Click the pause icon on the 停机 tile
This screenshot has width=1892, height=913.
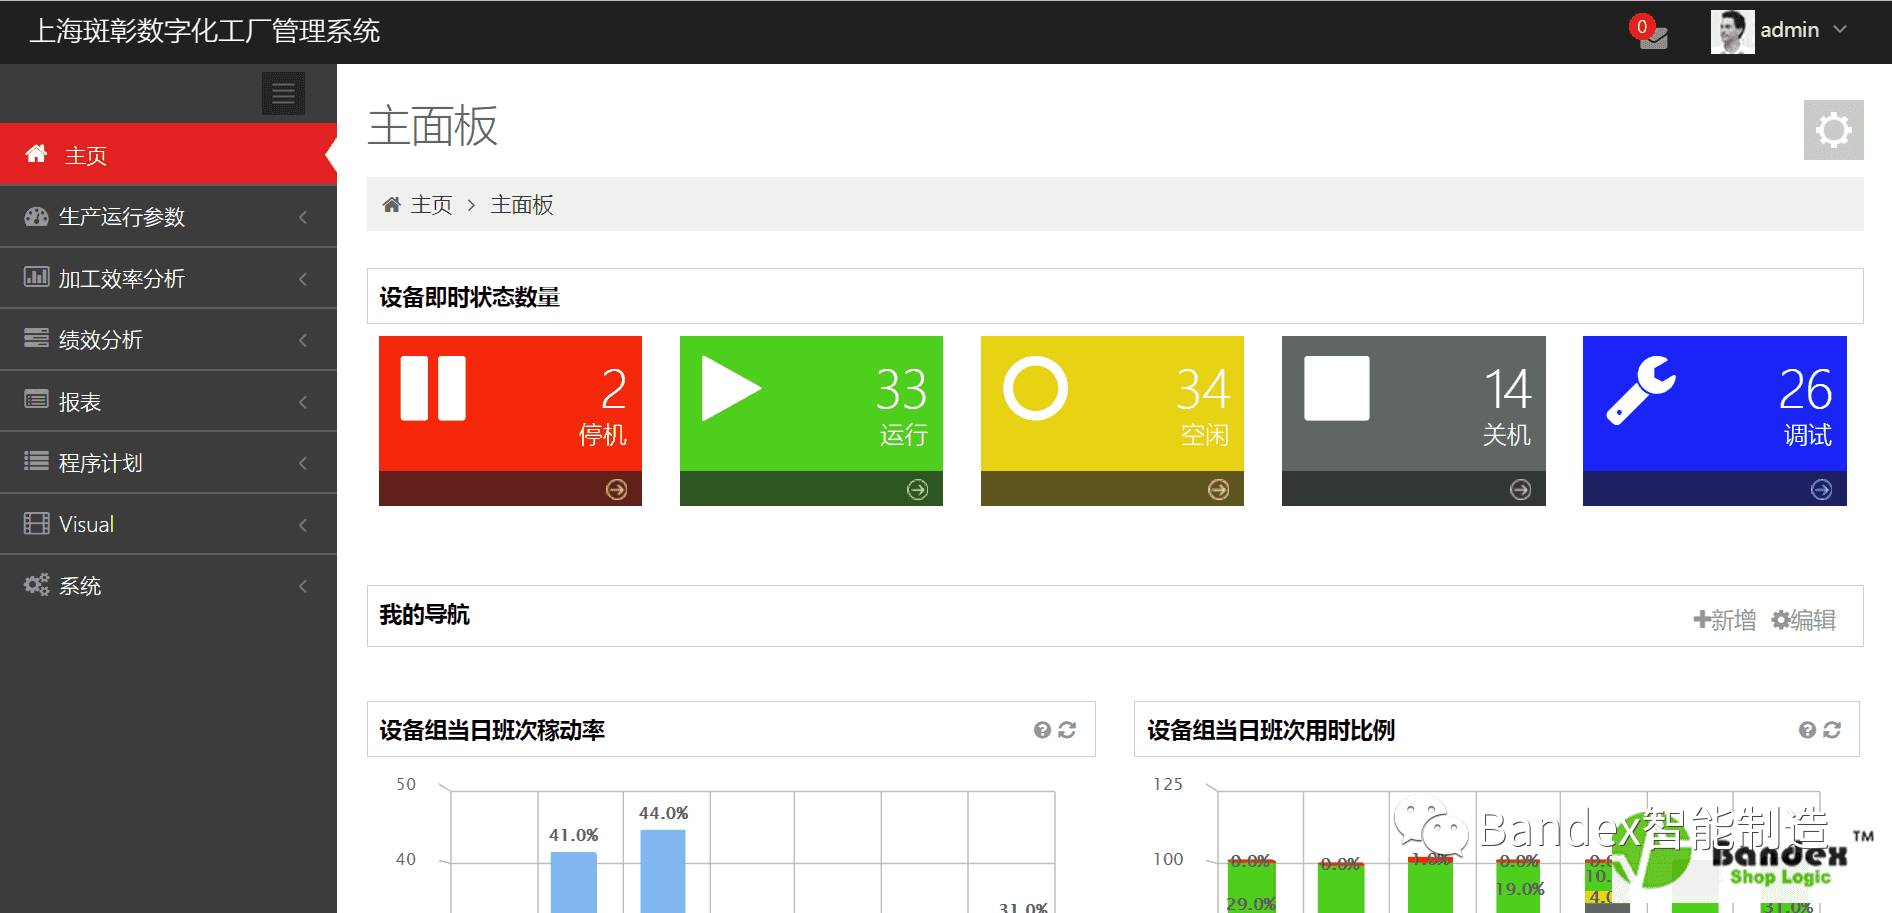[433, 388]
